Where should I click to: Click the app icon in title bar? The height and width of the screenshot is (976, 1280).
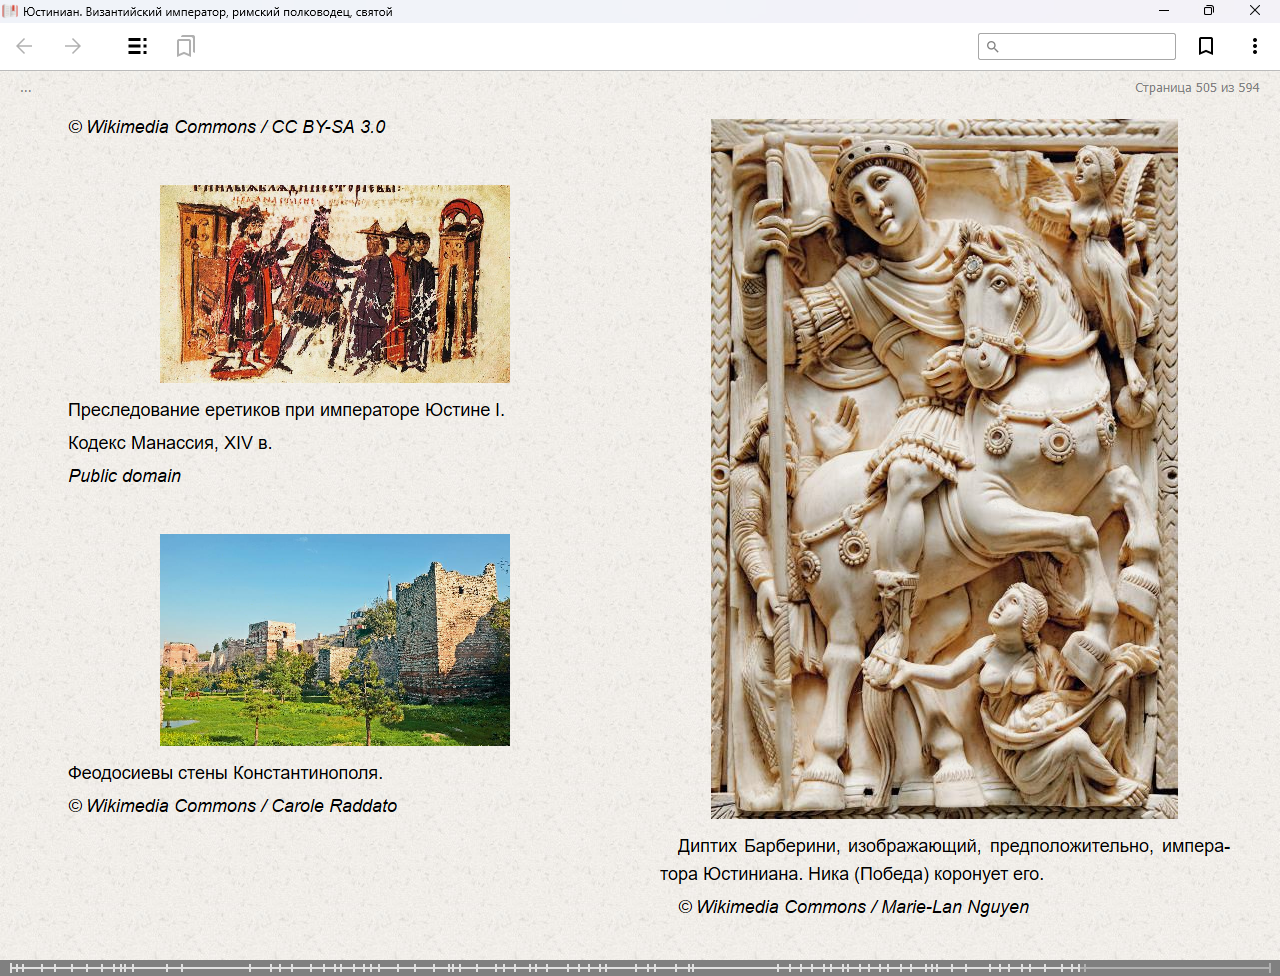11,11
